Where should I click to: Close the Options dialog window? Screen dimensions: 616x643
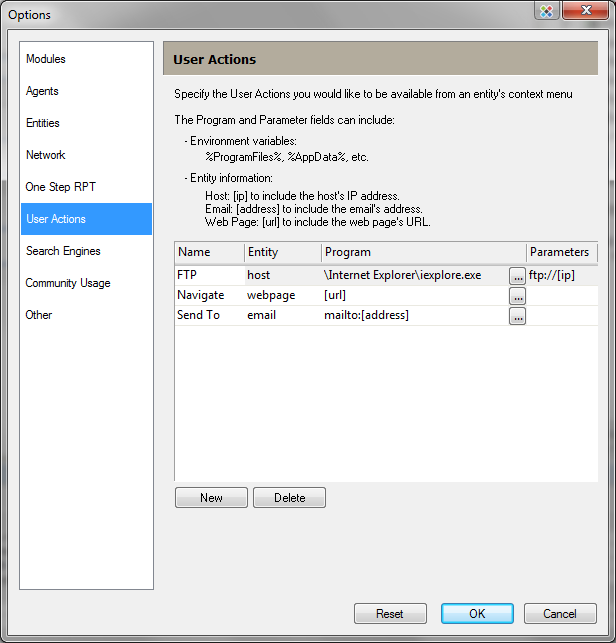pos(585,10)
